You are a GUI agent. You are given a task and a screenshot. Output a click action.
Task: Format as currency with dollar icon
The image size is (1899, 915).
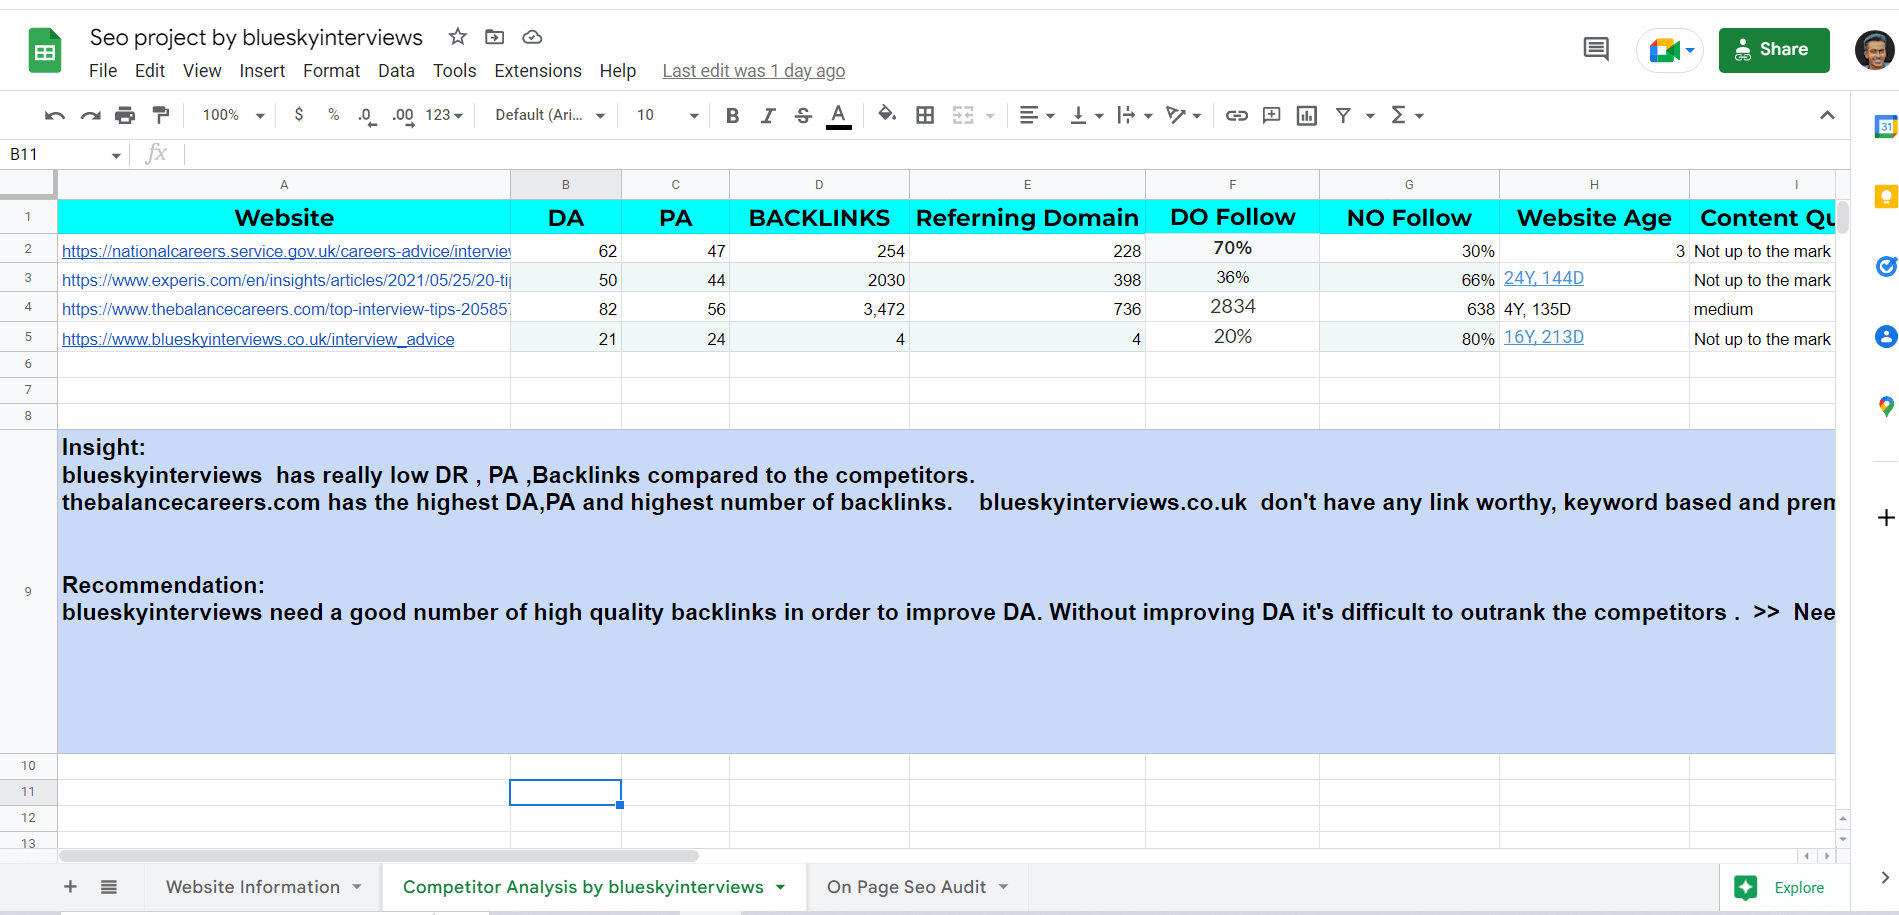[299, 115]
